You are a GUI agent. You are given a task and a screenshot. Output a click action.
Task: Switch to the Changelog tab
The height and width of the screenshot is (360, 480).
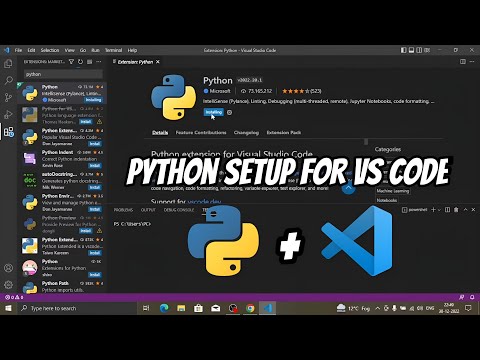pos(246,133)
